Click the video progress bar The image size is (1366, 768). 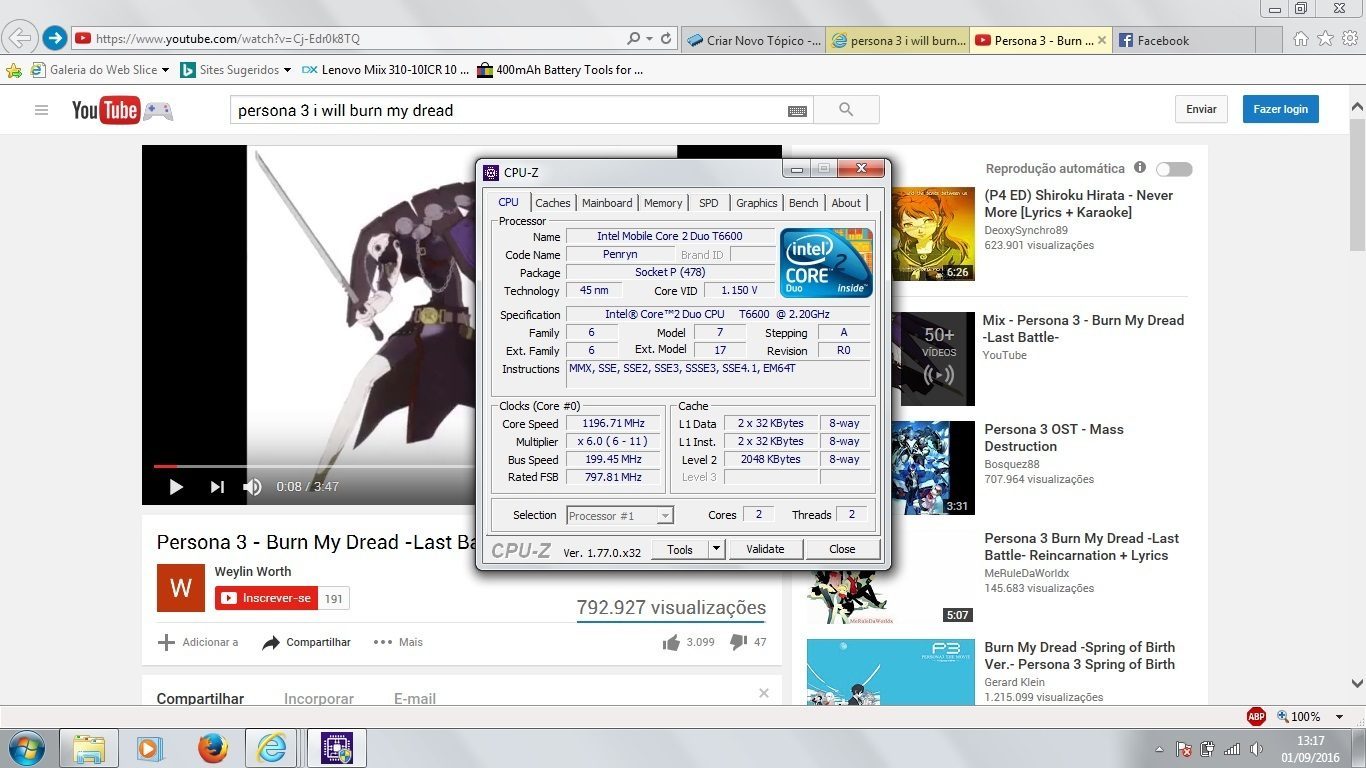click(315, 466)
